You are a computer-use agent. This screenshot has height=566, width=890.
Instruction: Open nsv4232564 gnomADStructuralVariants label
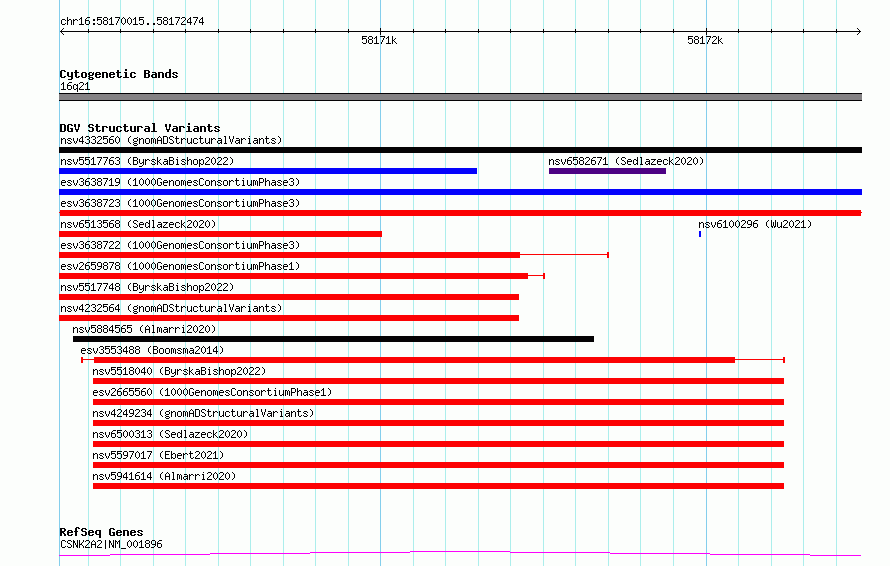[171, 308]
